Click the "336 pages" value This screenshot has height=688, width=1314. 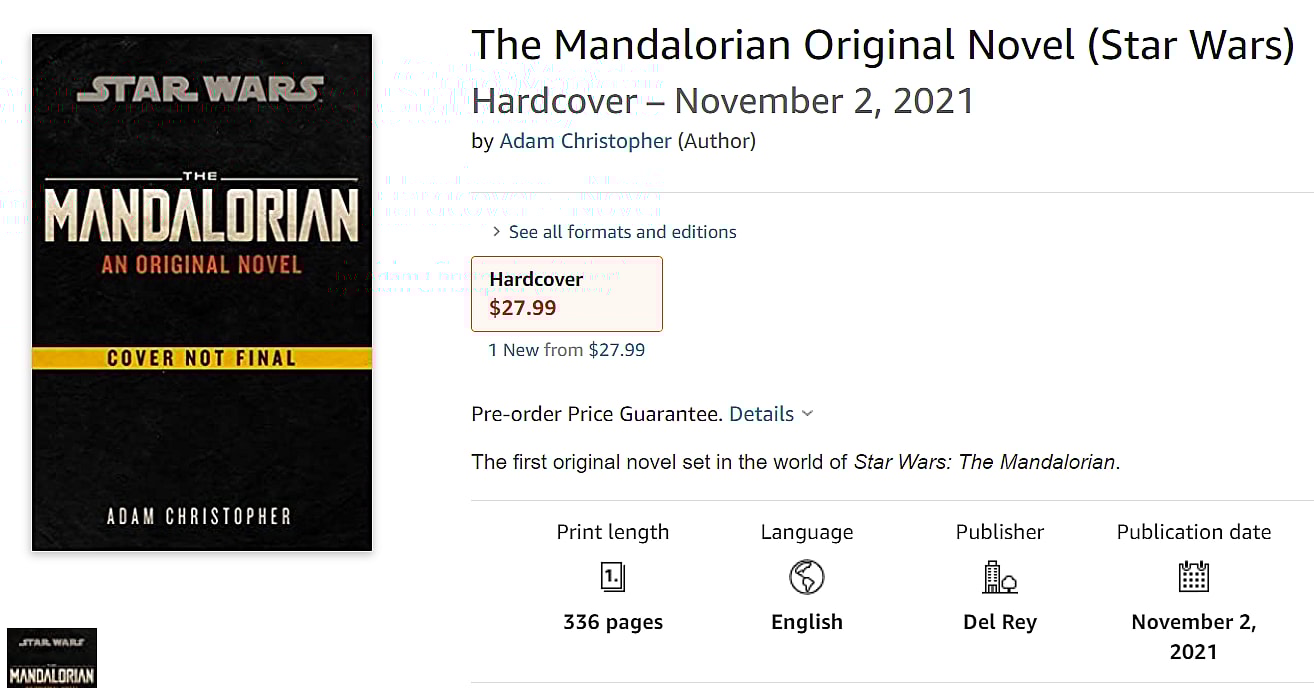point(612,622)
